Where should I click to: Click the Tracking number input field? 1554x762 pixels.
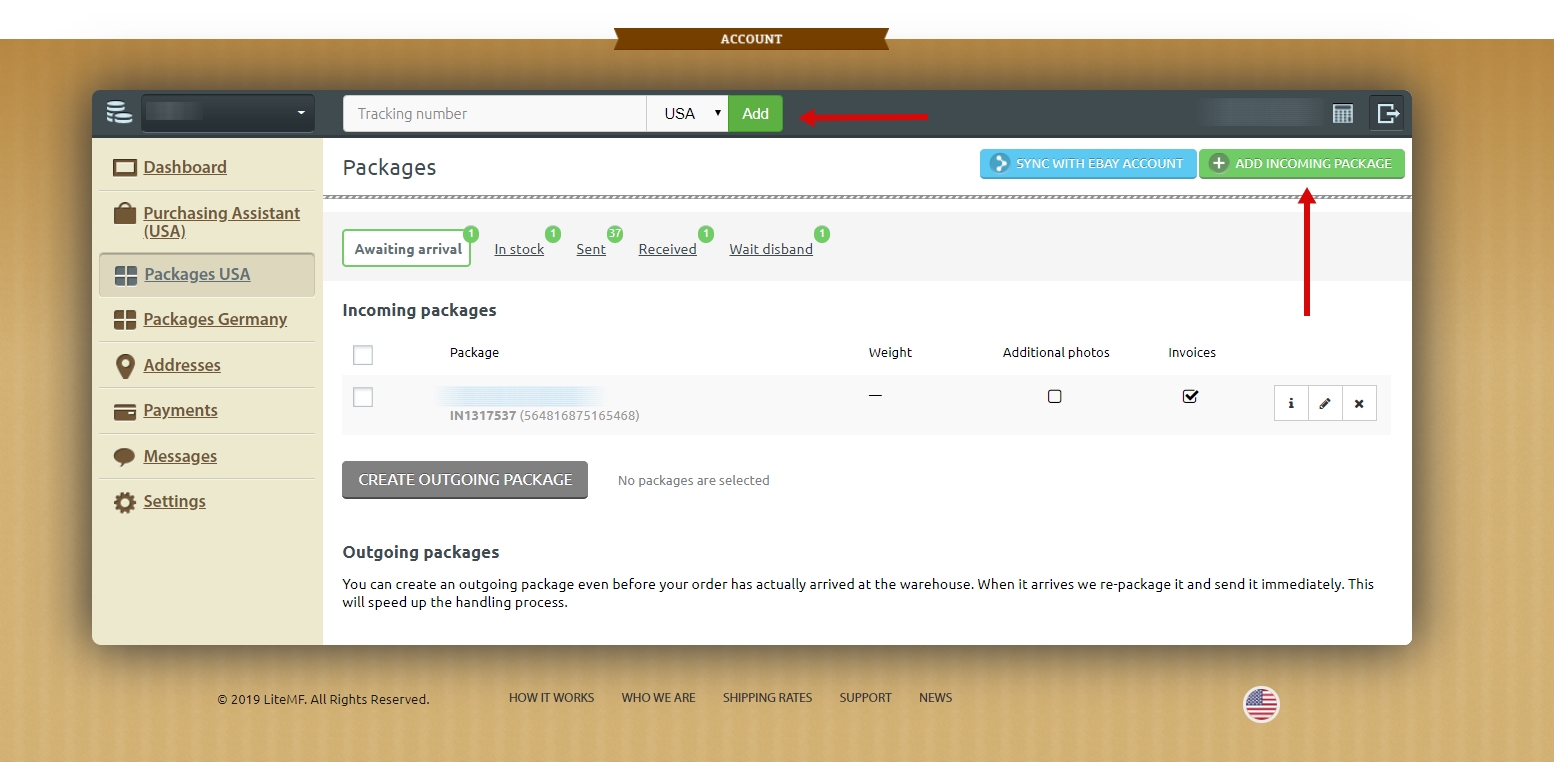tap(494, 114)
